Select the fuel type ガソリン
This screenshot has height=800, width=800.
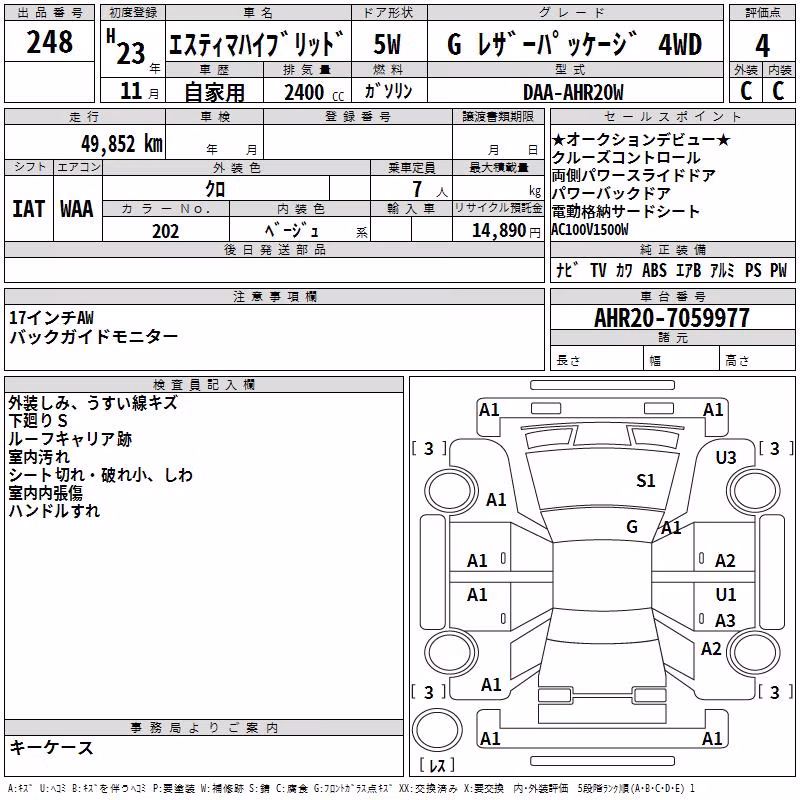(388, 91)
